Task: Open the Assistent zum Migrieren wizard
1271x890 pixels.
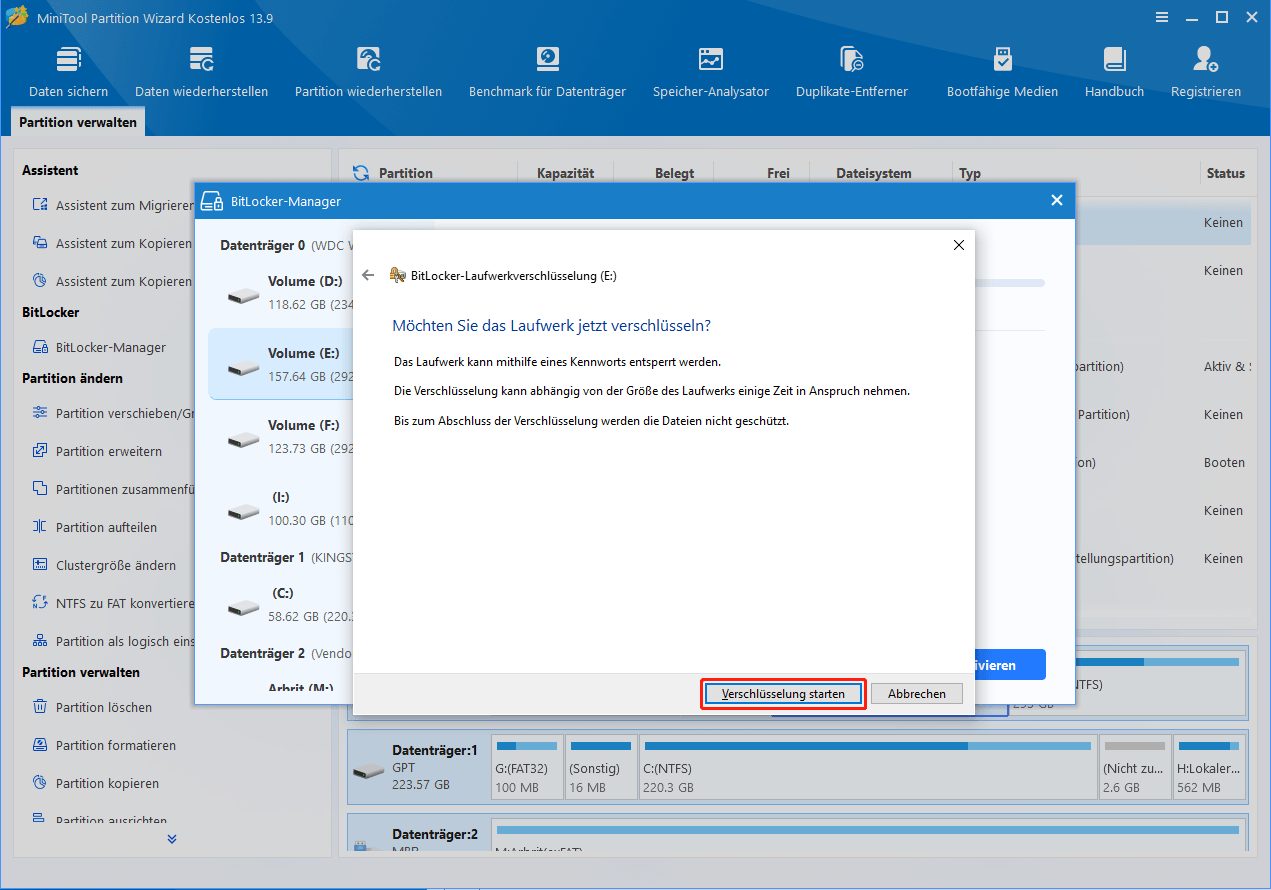Action: tap(112, 205)
